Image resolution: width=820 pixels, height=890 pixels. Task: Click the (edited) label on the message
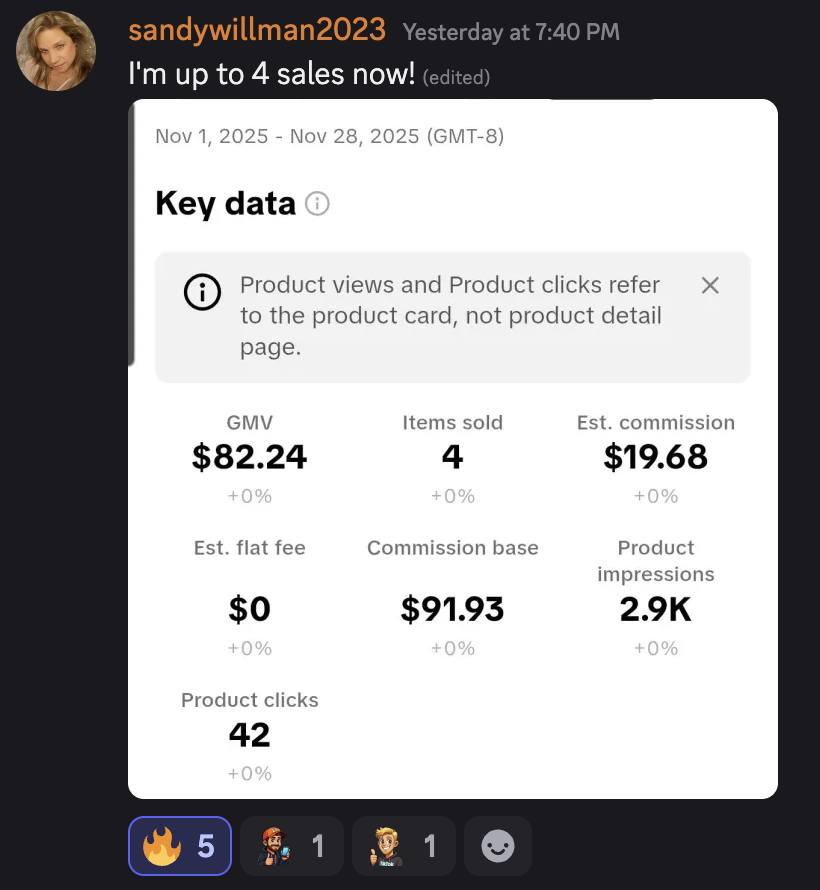(x=457, y=76)
